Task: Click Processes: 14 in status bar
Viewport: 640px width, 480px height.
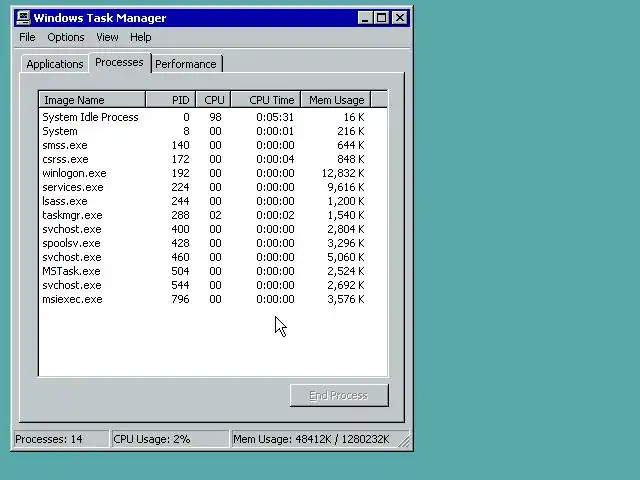Action: (61, 439)
